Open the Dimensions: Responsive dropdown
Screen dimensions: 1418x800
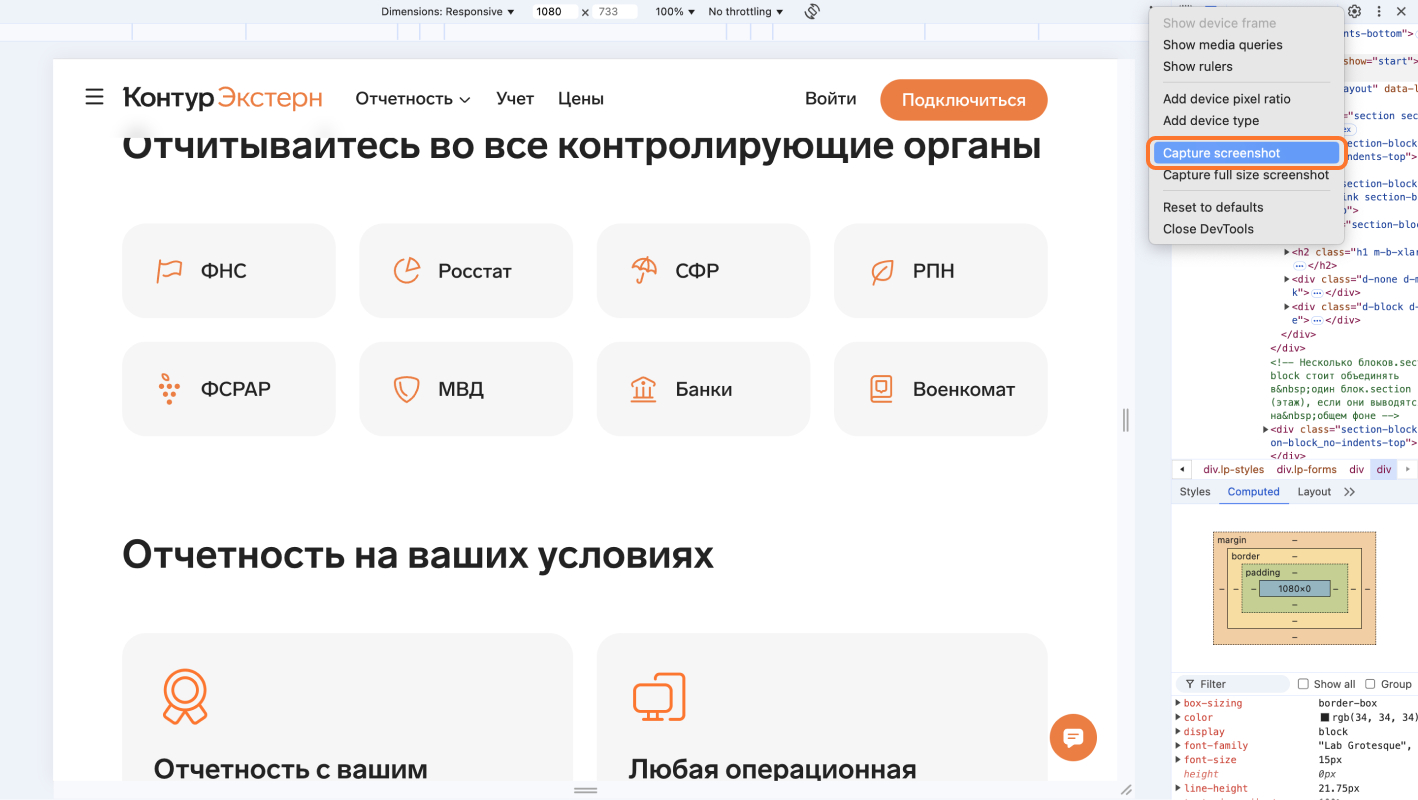(x=448, y=12)
